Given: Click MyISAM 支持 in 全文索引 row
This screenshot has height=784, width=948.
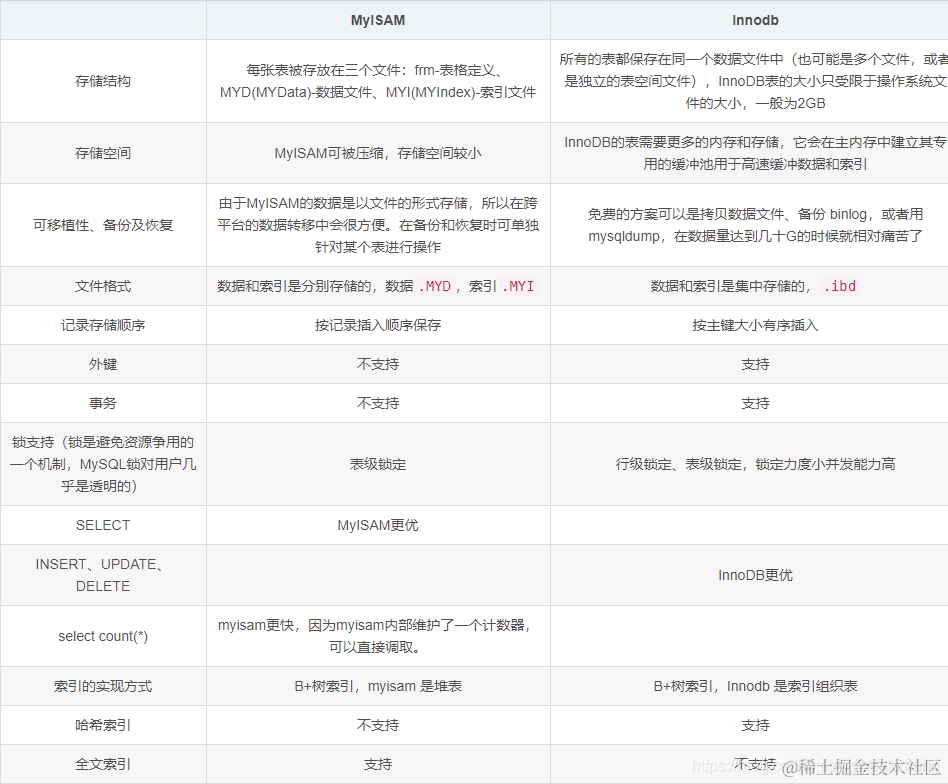Looking at the screenshot, I should click(378, 764).
